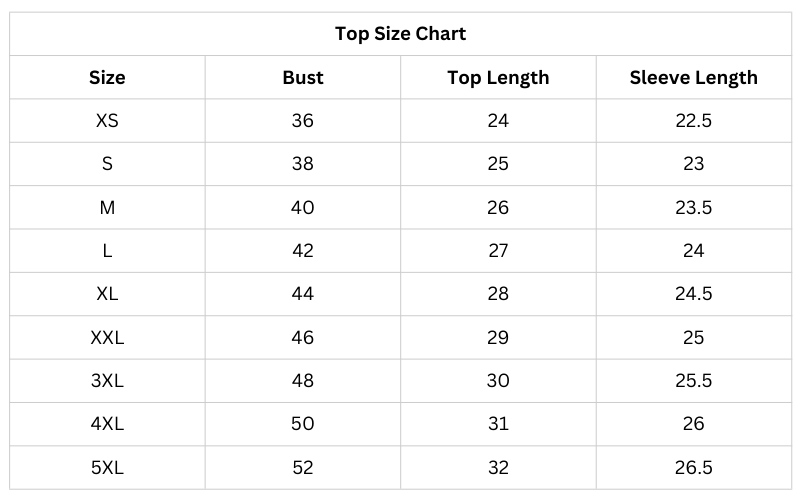Screen dimensions: 800x500
Task: Select the XS size cell
Action: (107, 121)
